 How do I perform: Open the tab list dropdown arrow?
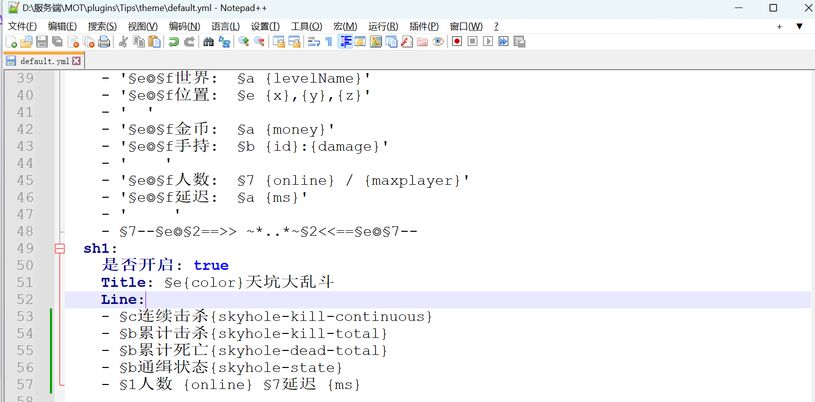tap(799, 26)
